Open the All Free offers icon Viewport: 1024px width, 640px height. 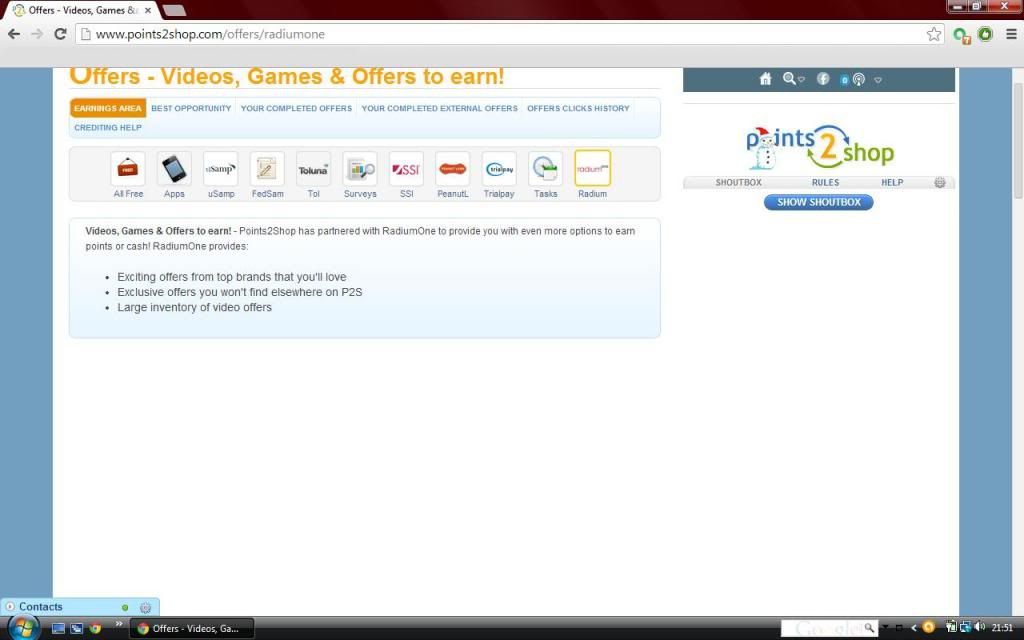click(x=128, y=168)
